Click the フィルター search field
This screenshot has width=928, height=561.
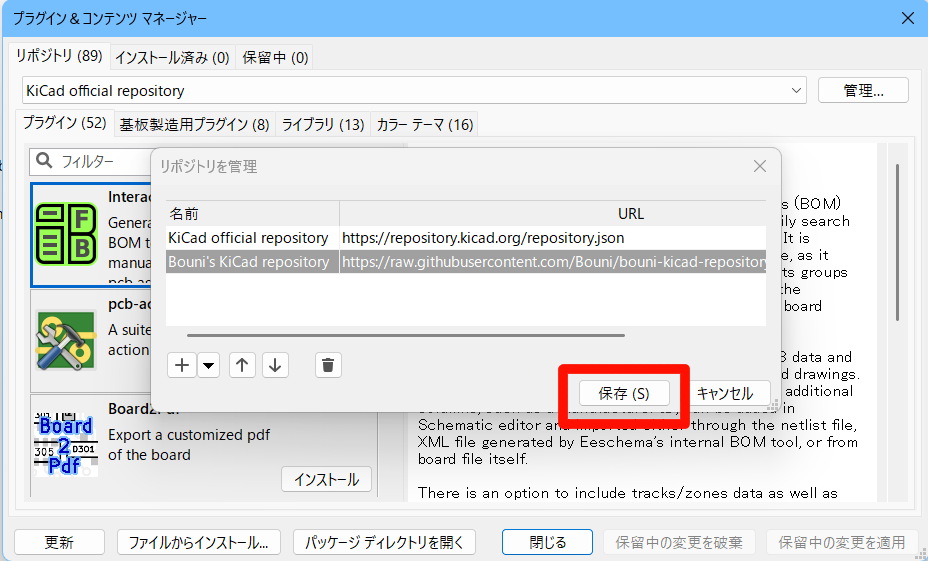point(90,161)
